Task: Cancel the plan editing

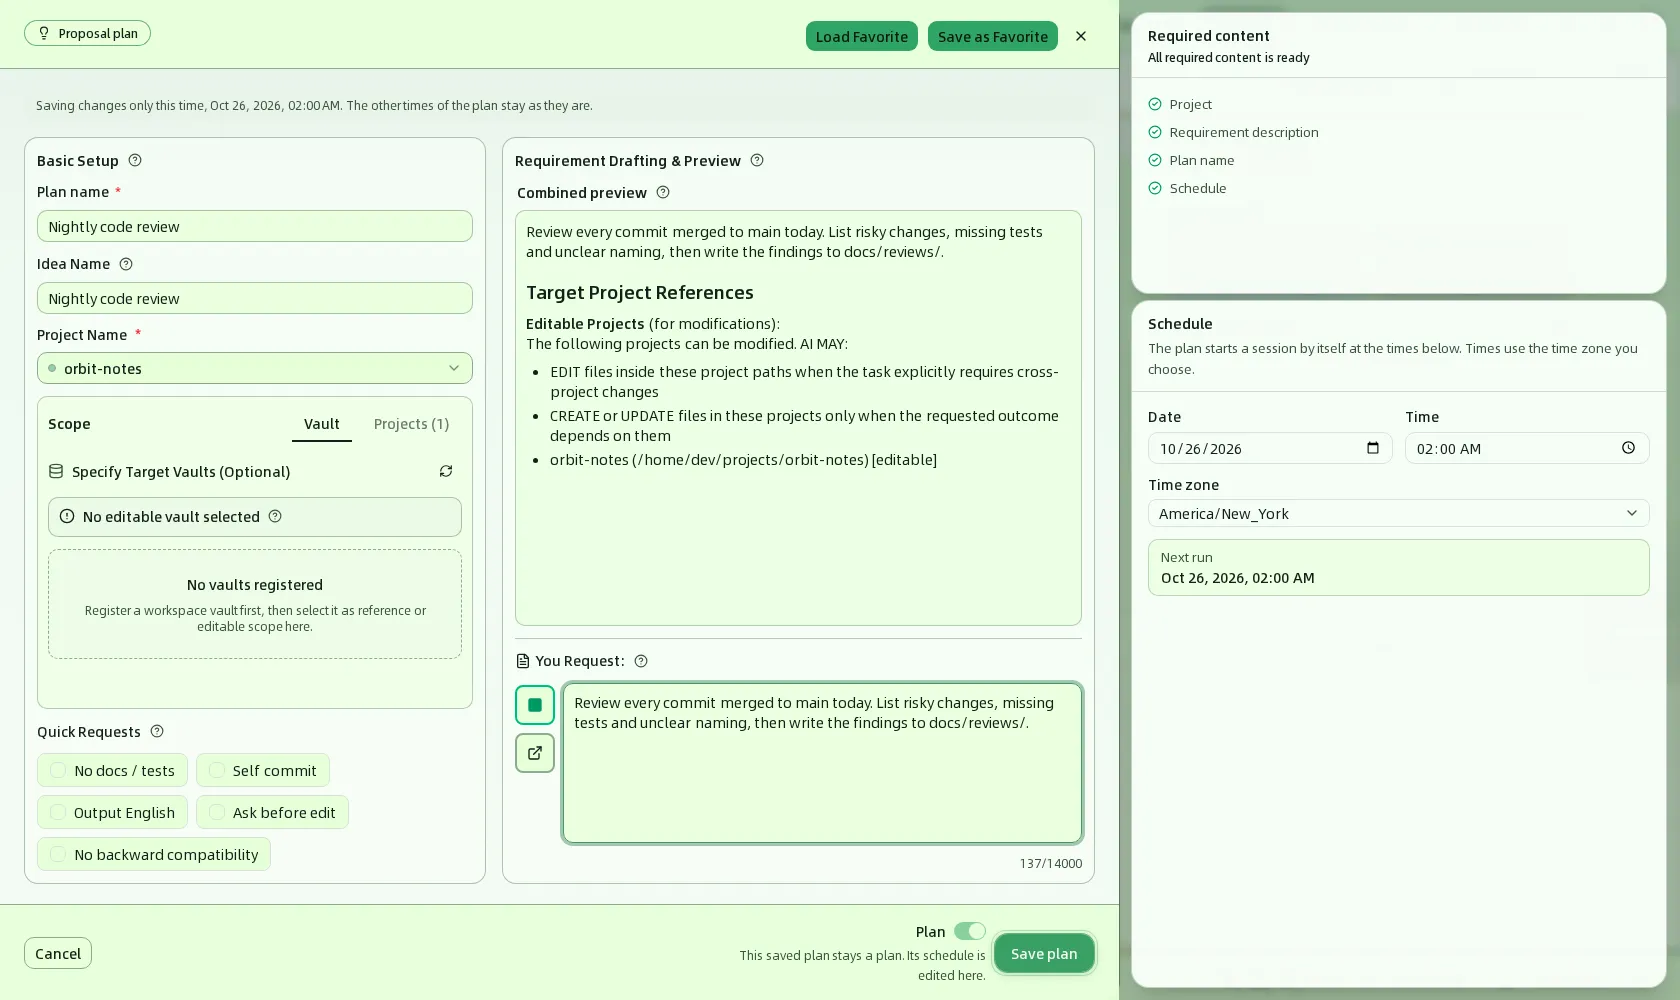Action: 58,953
